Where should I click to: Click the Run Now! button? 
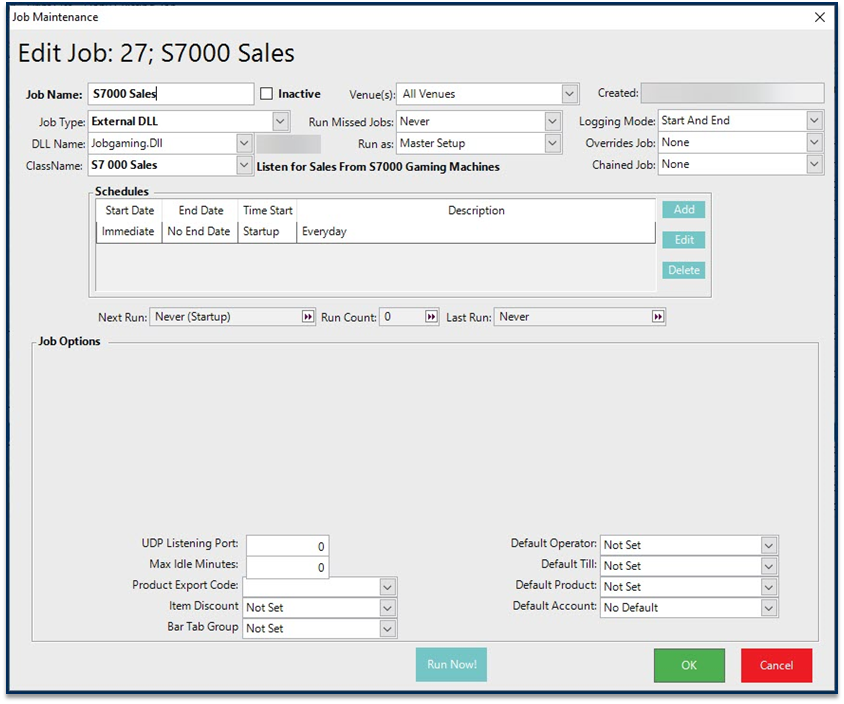452,665
